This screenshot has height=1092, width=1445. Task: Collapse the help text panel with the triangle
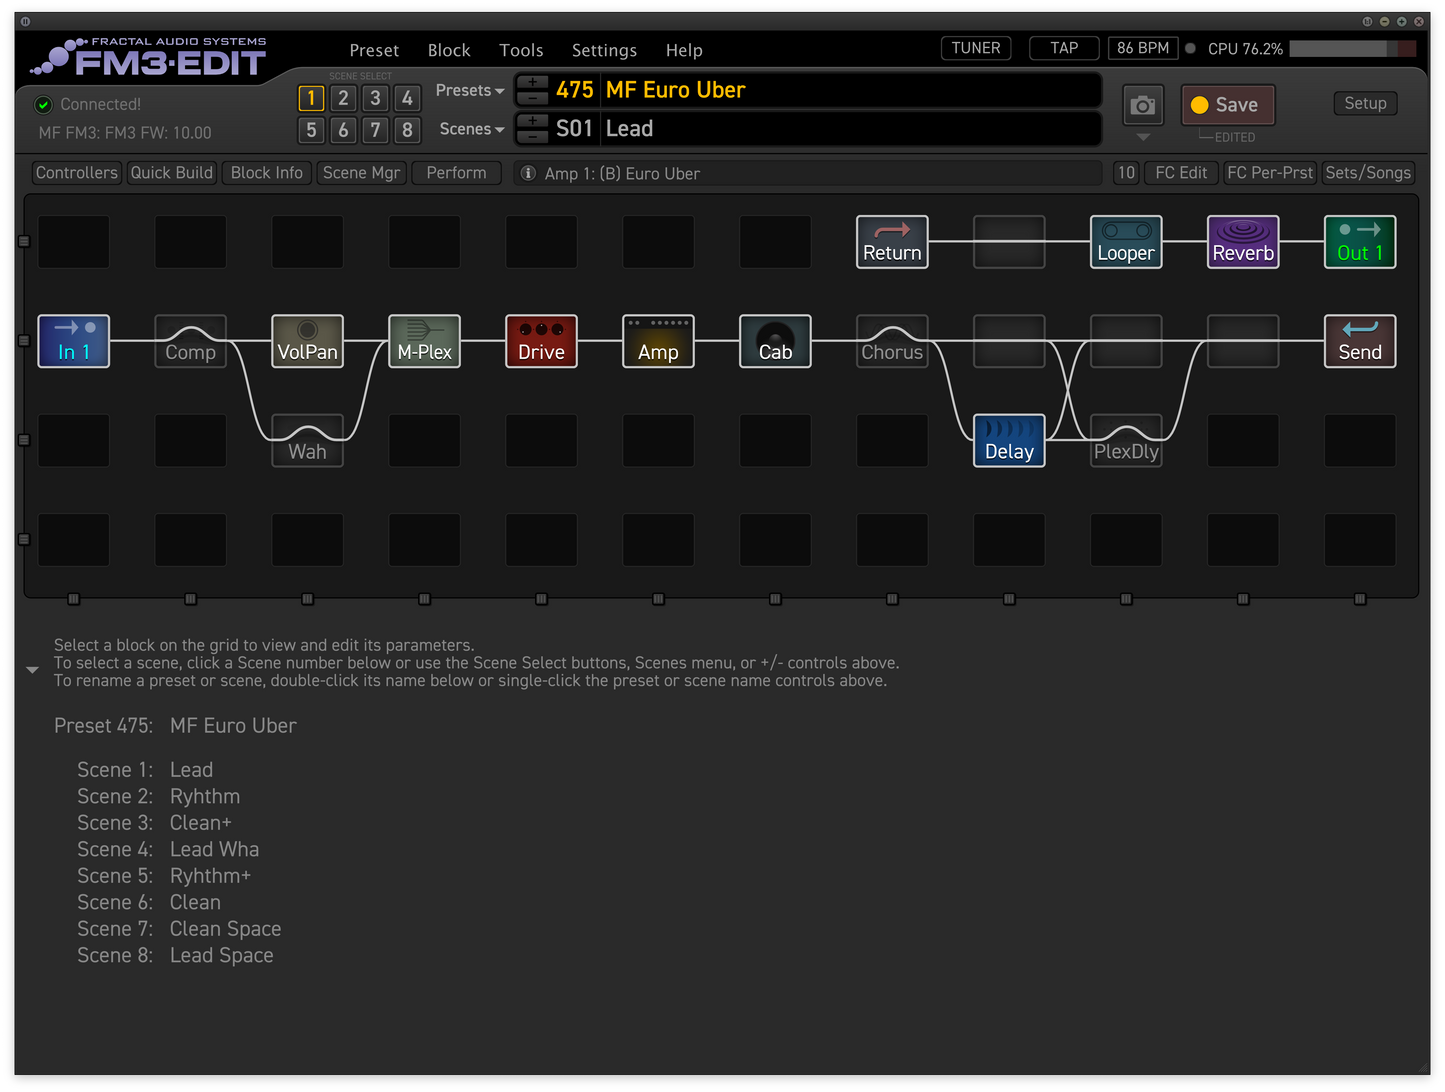[32, 670]
